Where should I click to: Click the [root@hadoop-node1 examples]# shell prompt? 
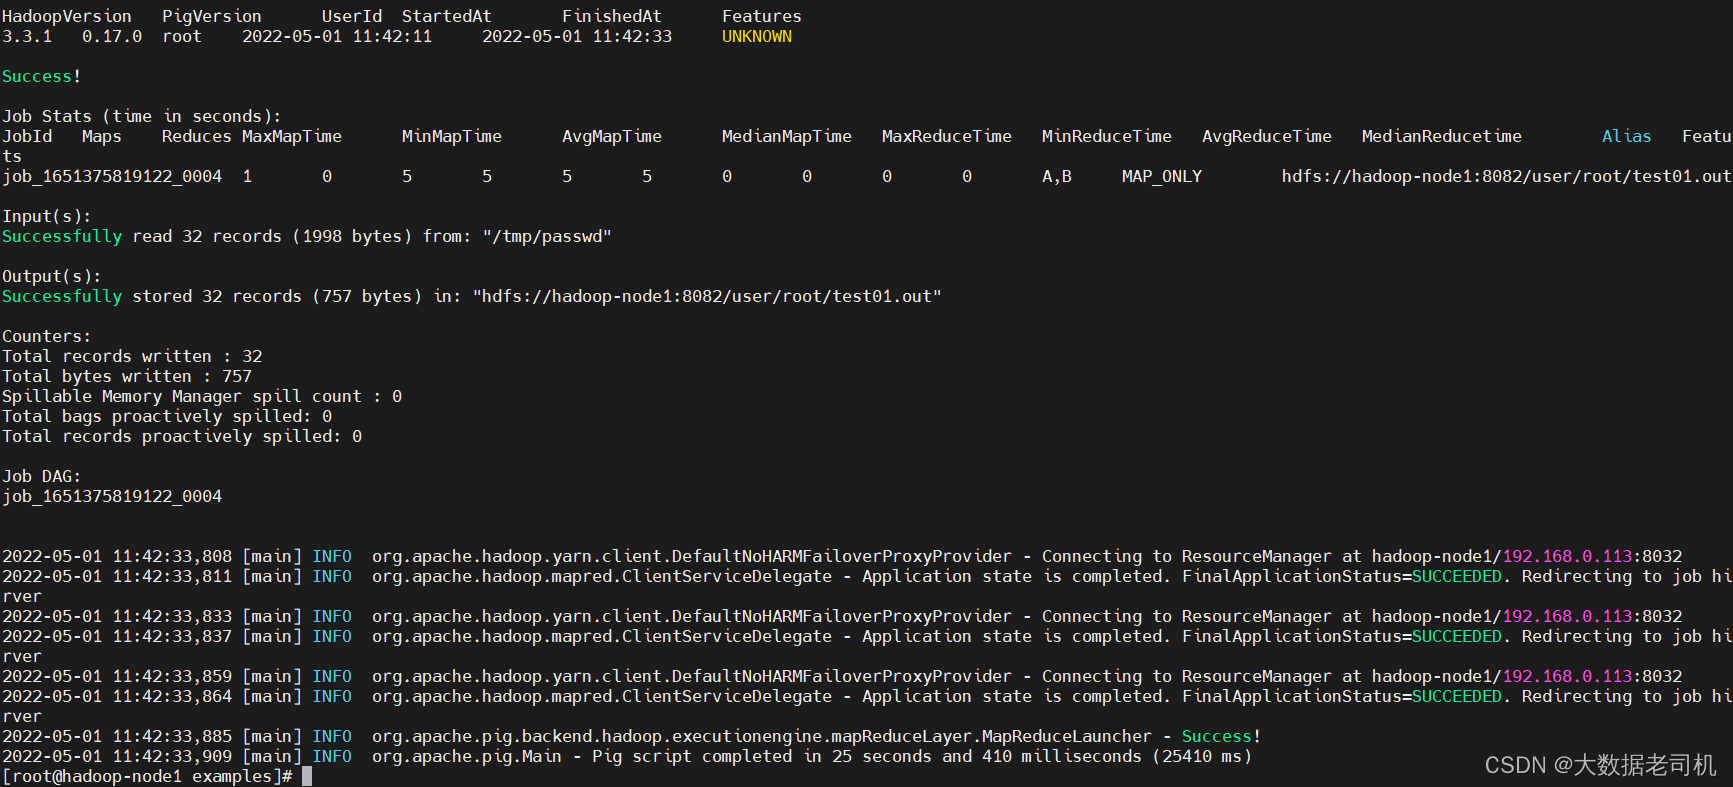[x=147, y=776]
